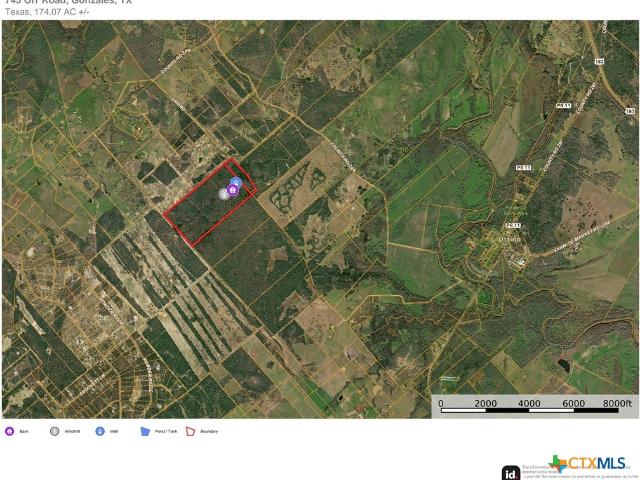This screenshot has width=640, height=480.
Task: Click the '0' scale bar label
Action: pyautogui.click(x=441, y=403)
